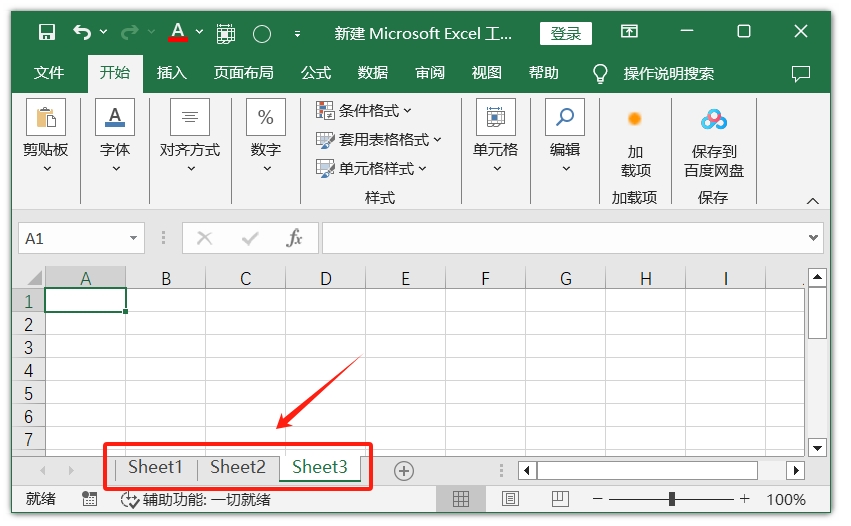Select row 4 header
The image size is (851, 526).
coord(29,371)
